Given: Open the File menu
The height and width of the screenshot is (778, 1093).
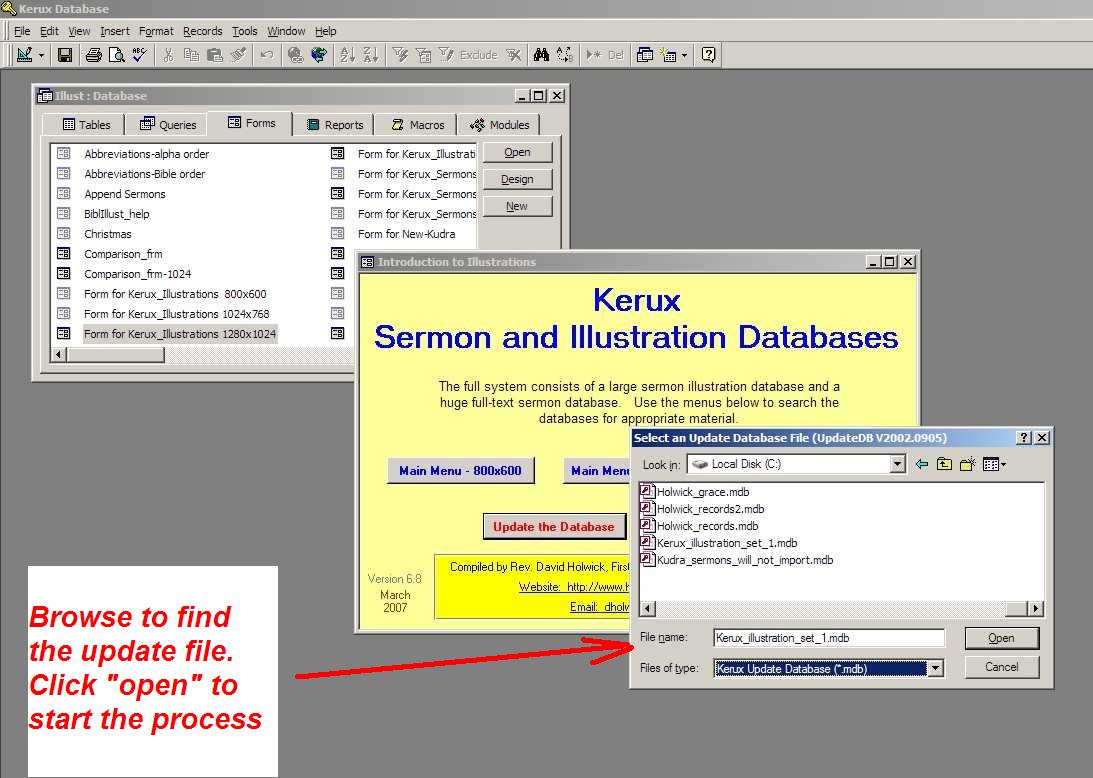Looking at the screenshot, I should tap(22, 31).
